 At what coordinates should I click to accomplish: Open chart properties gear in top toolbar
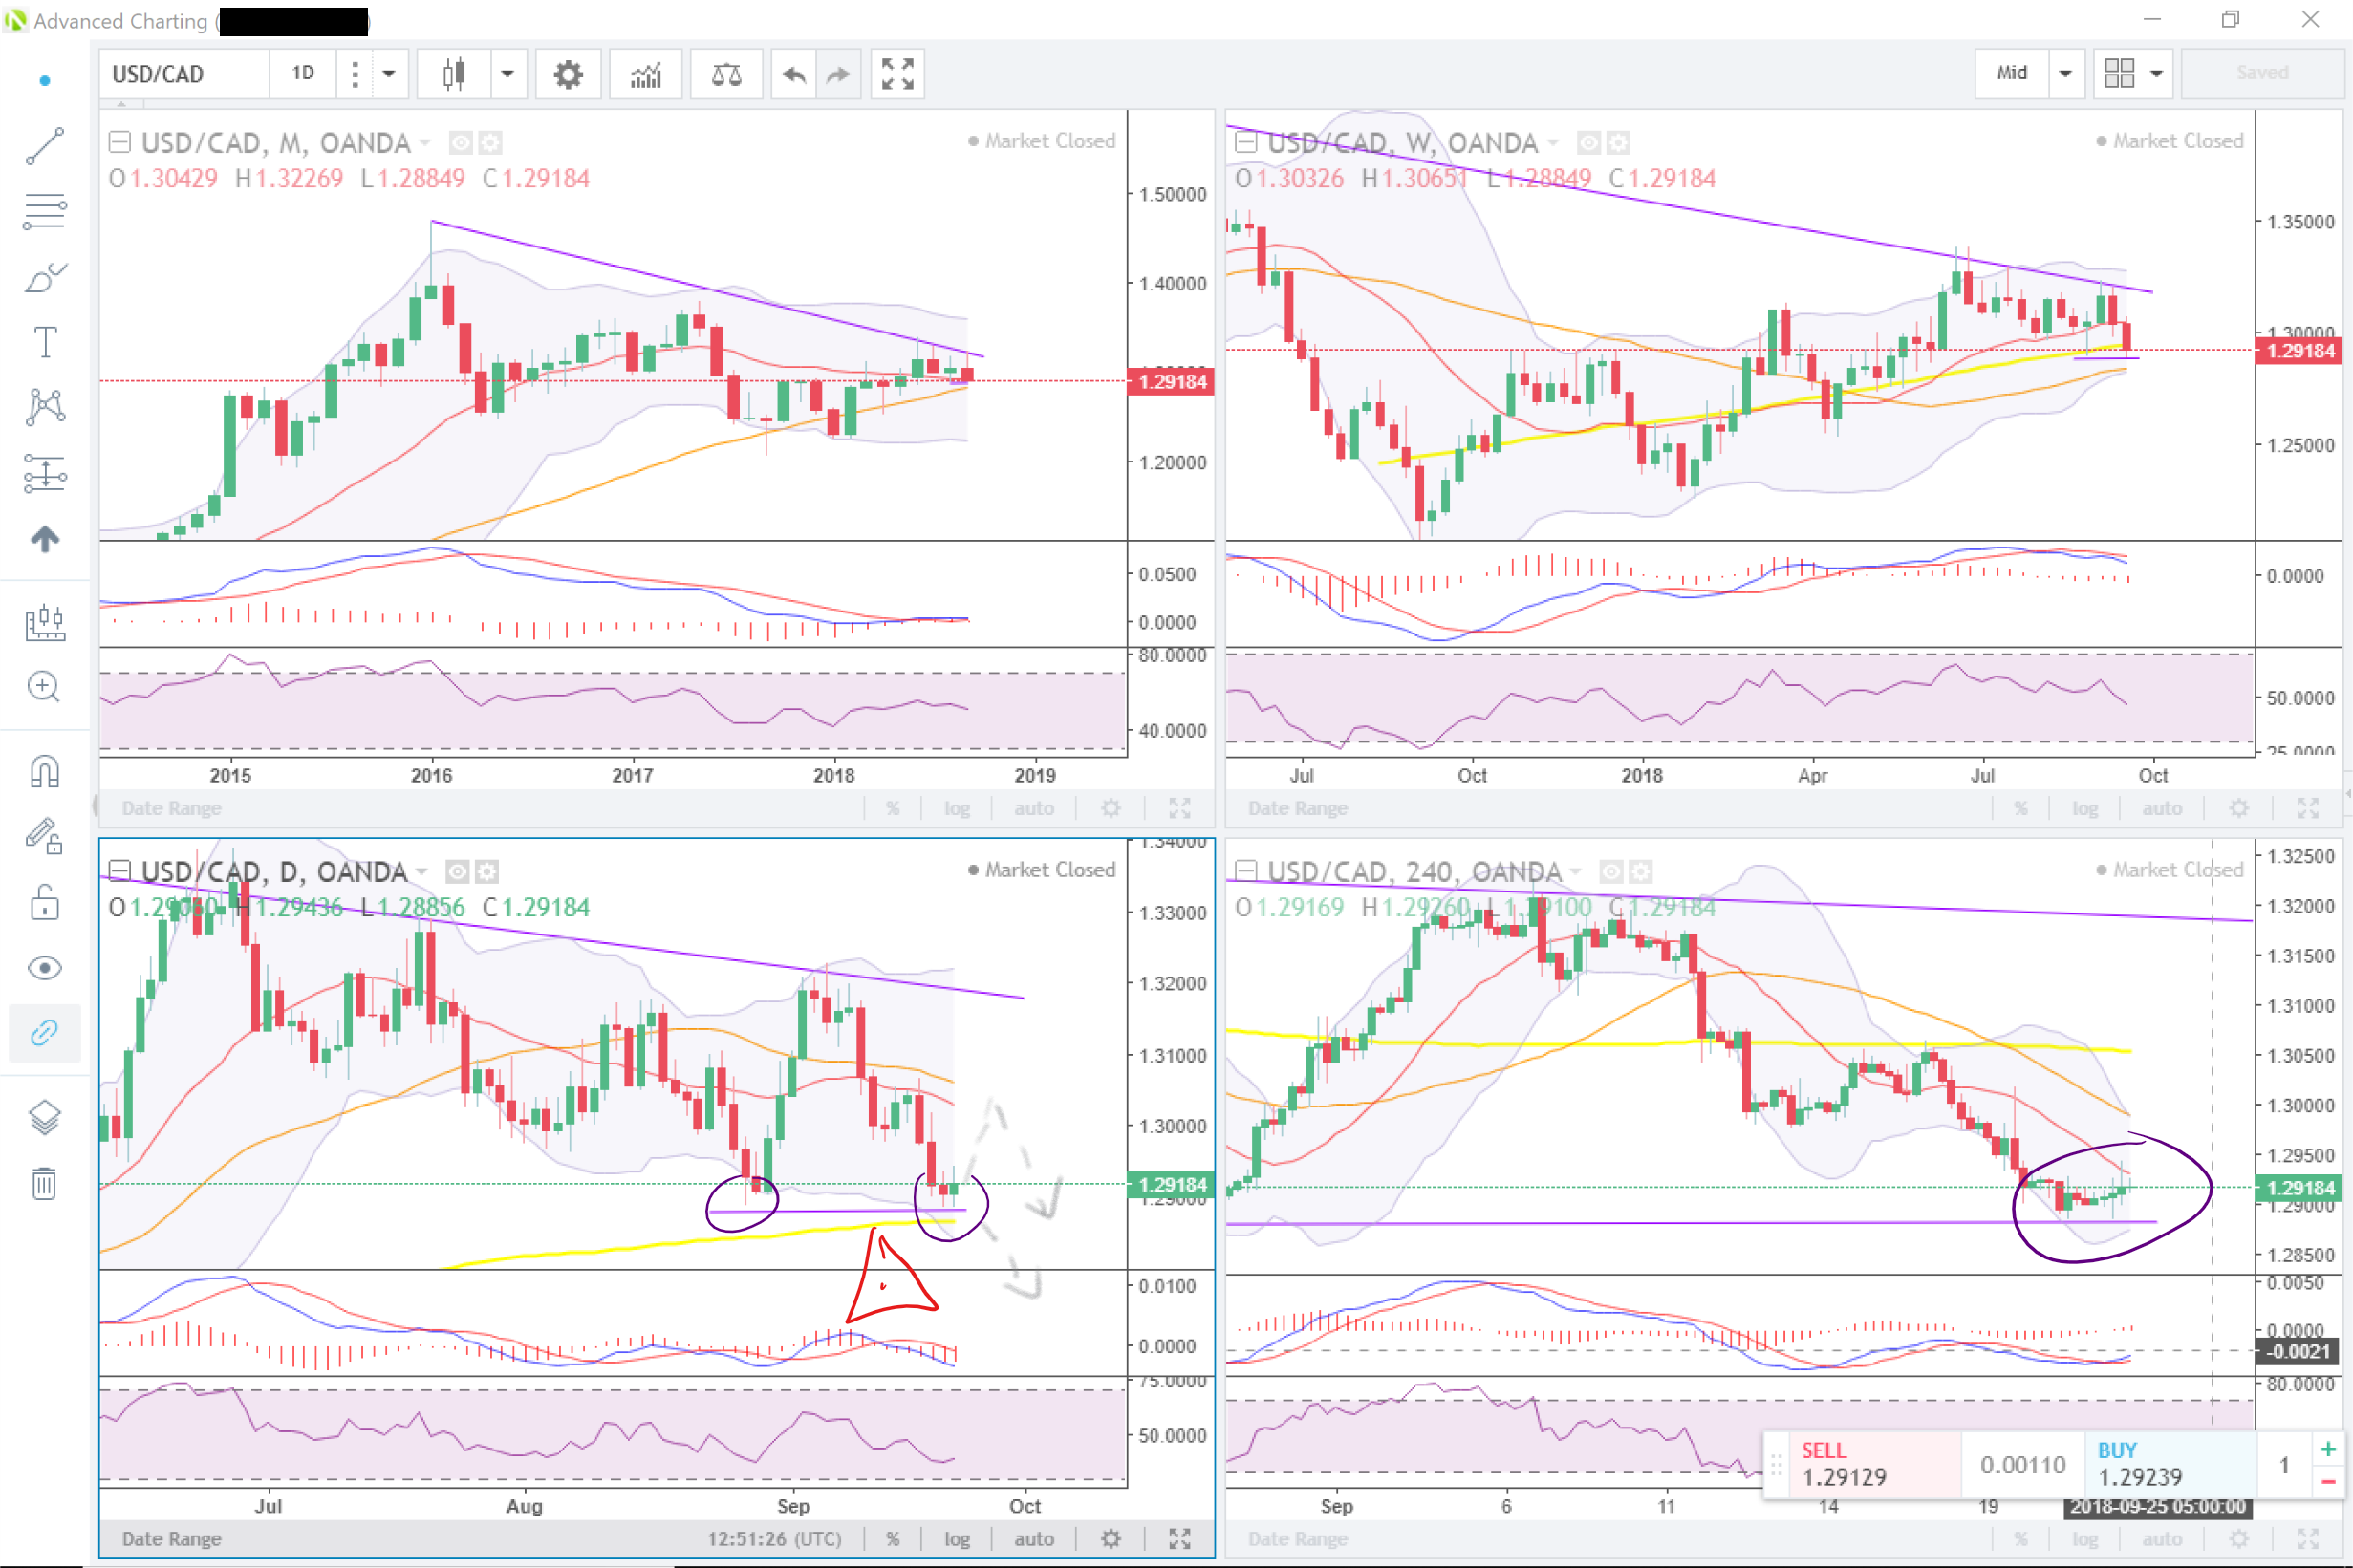(x=568, y=74)
